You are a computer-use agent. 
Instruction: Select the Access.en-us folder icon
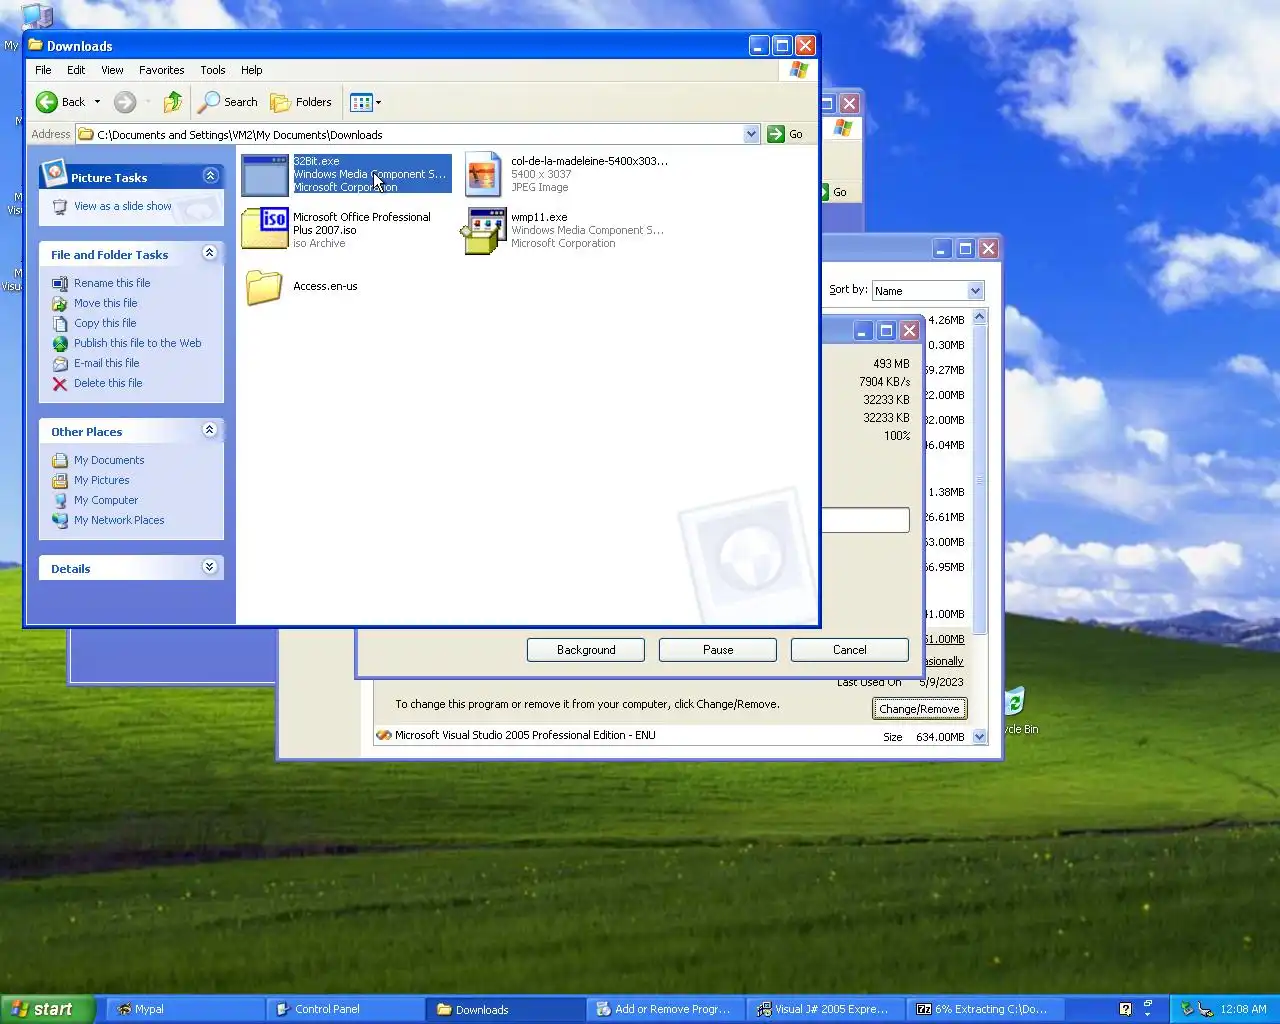(x=264, y=287)
